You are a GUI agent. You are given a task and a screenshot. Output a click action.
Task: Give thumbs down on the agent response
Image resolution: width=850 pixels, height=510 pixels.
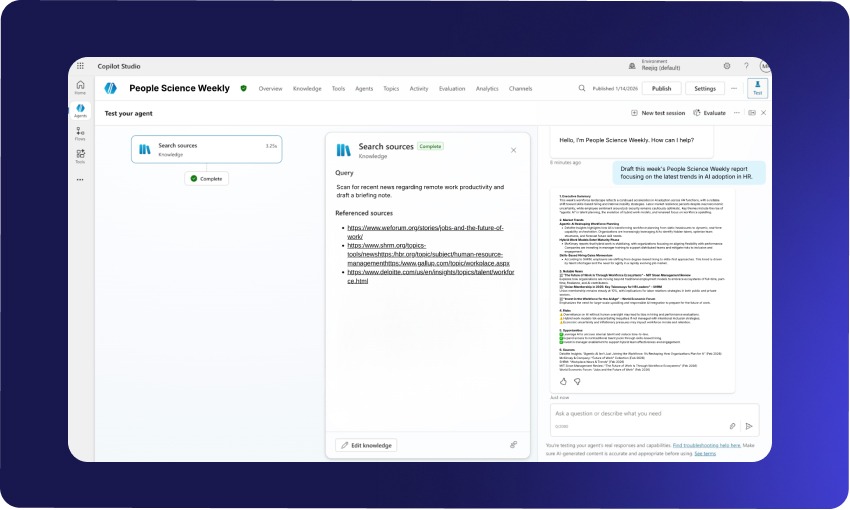[x=577, y=381]
